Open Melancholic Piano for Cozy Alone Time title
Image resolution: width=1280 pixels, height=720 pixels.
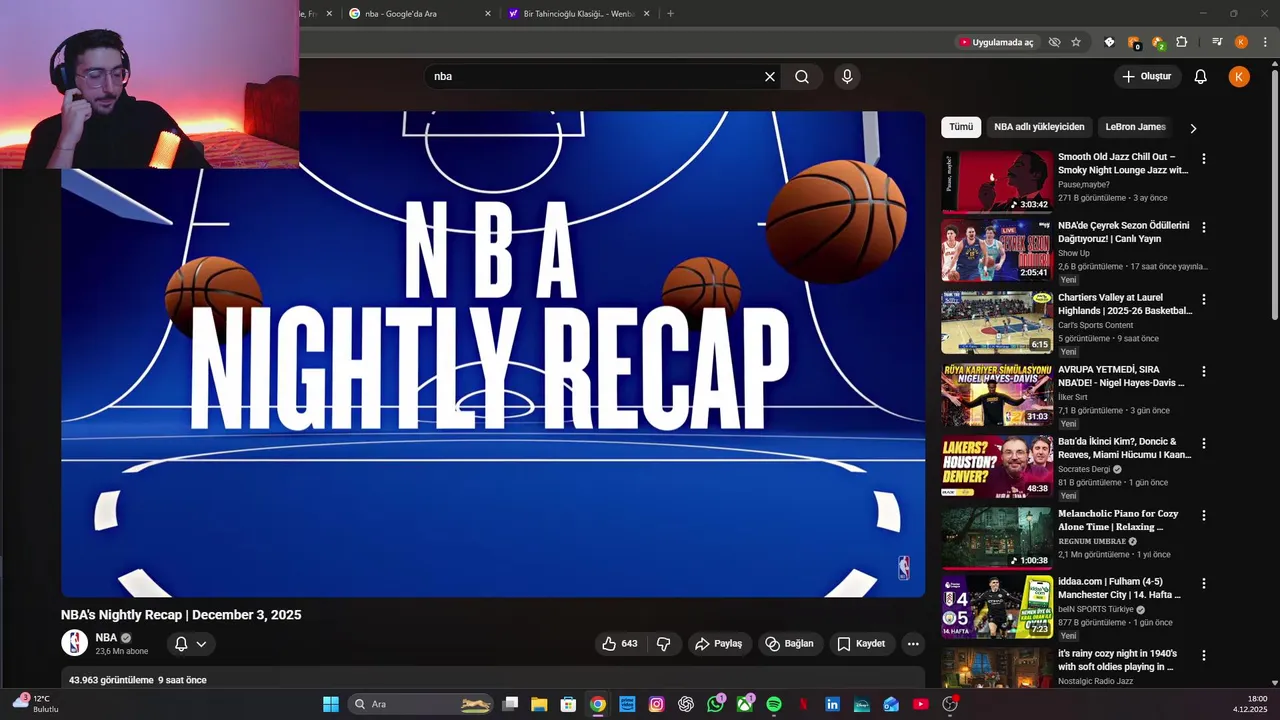click(1118, 520)
